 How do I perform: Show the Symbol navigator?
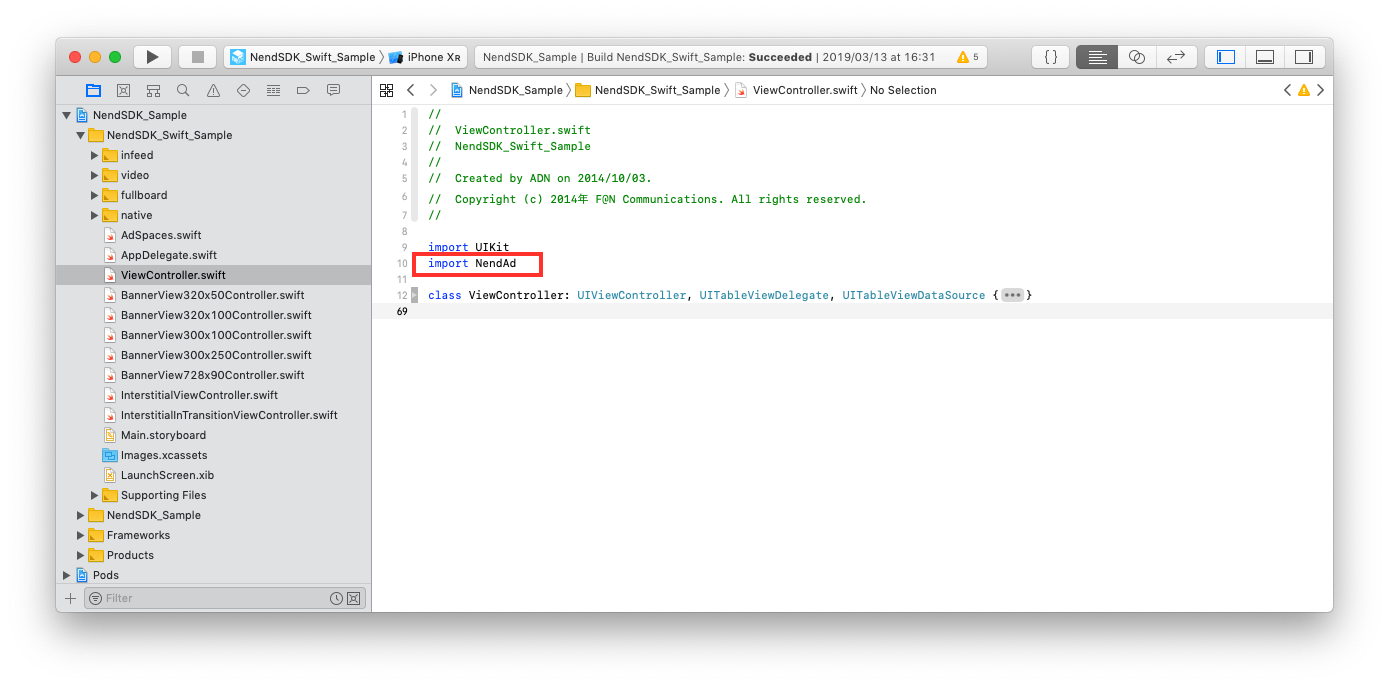tap(153, 90)
